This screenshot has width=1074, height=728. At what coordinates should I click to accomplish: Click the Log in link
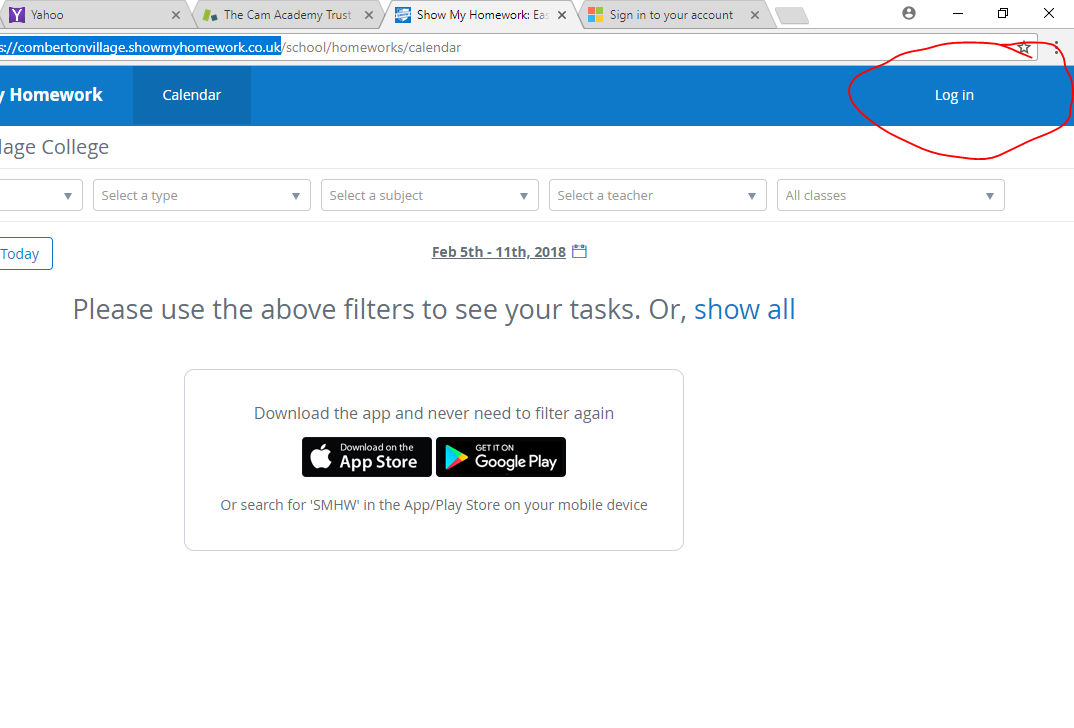[954, 95]
